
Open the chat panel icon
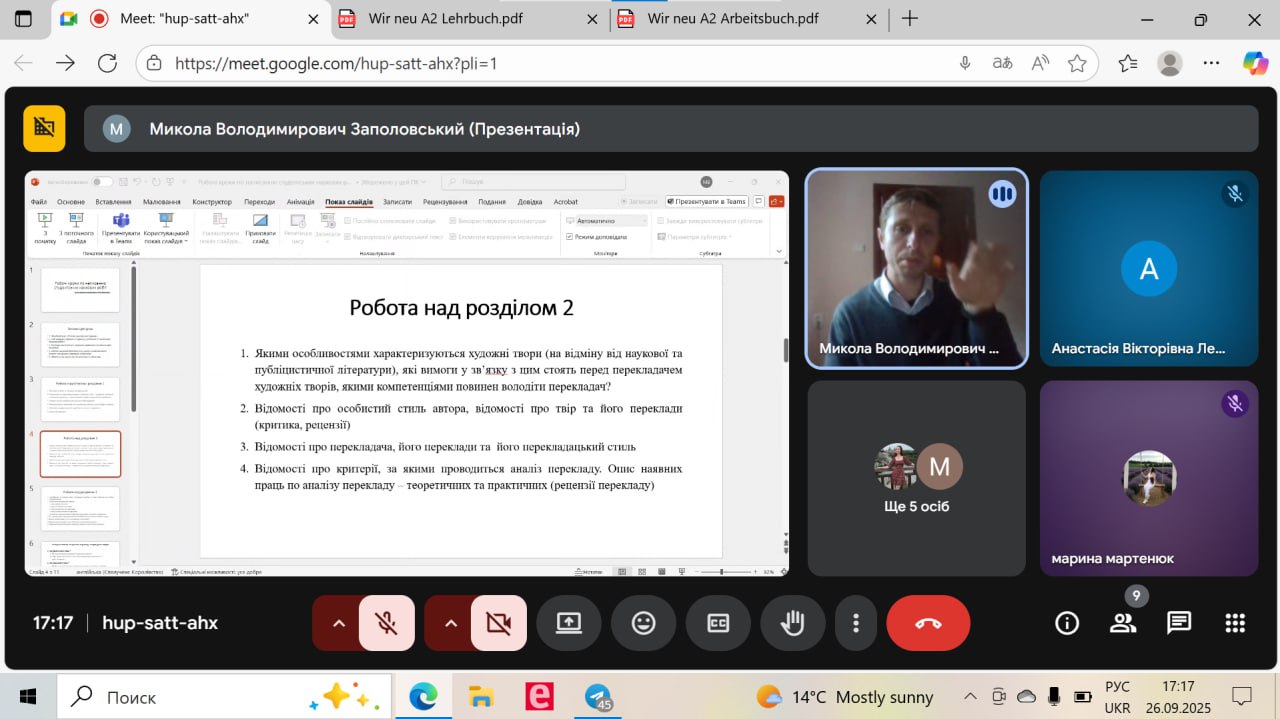1179,623
